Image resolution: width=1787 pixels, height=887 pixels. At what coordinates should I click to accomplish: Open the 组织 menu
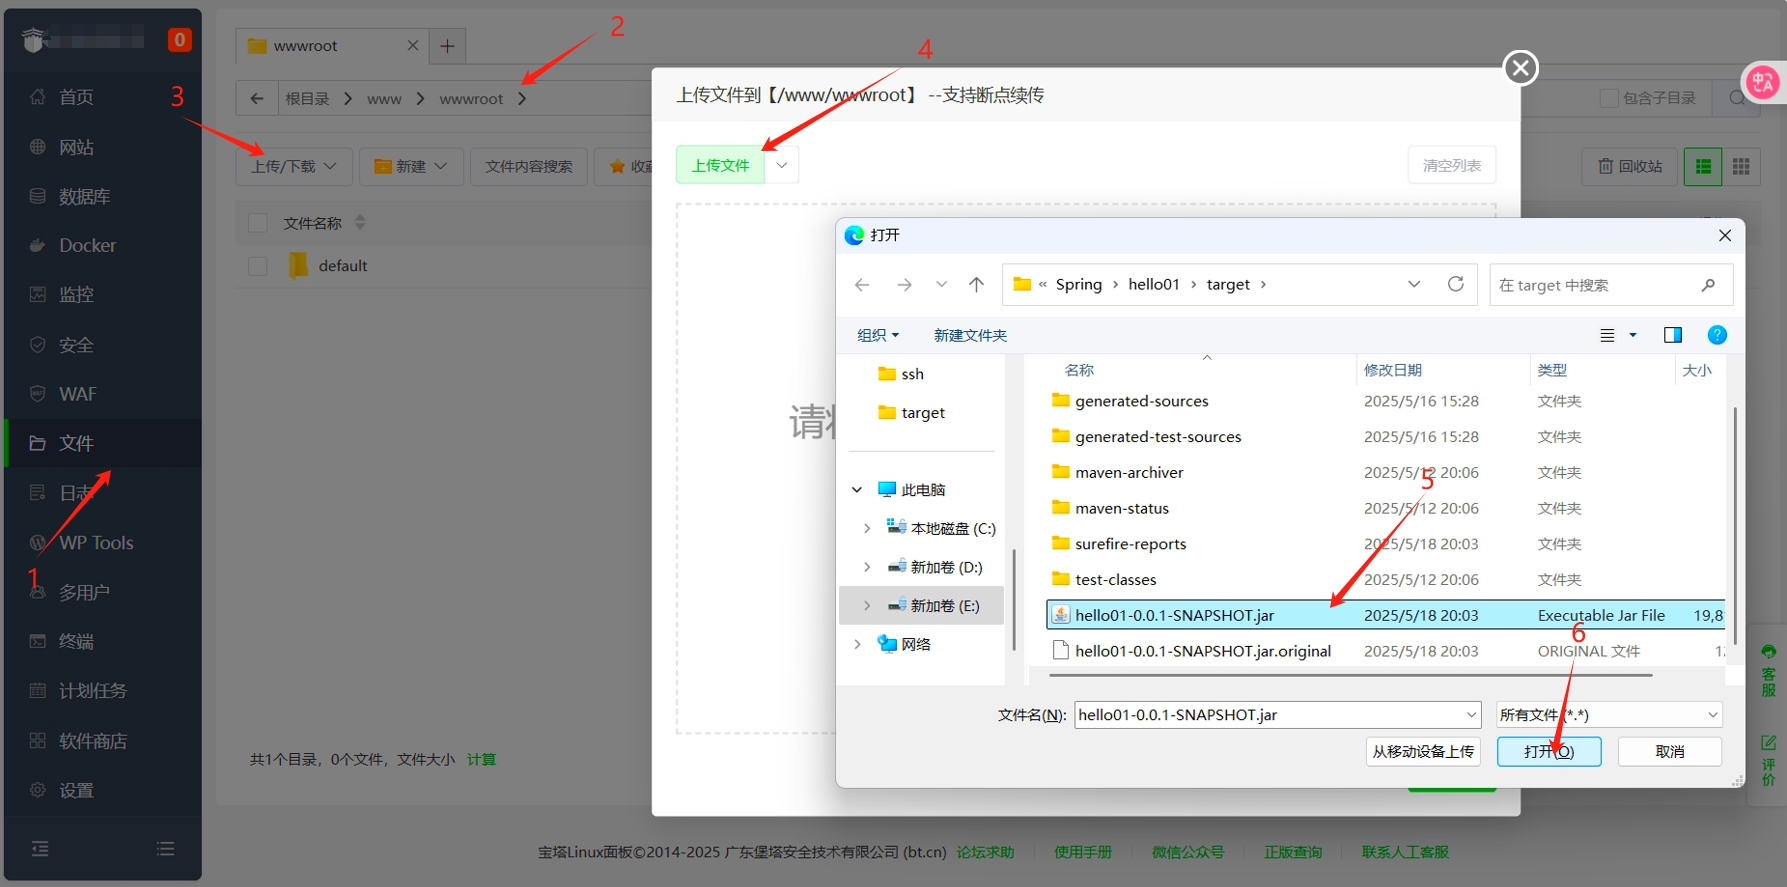(878, 335)
